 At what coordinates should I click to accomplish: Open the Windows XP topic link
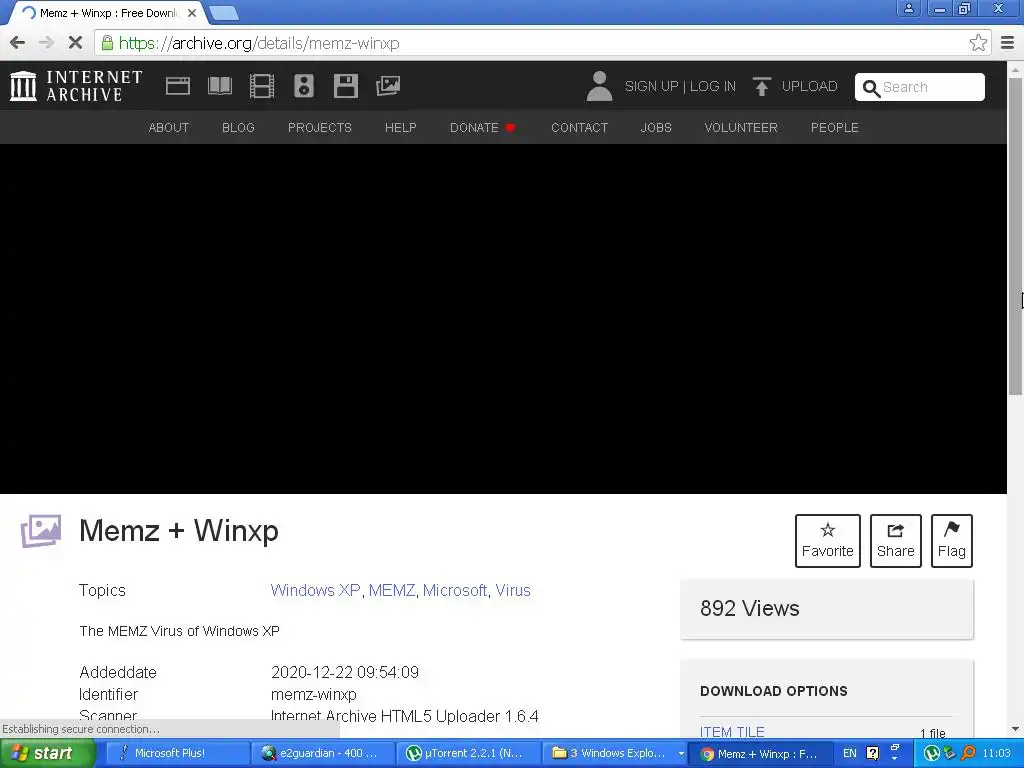315,590
